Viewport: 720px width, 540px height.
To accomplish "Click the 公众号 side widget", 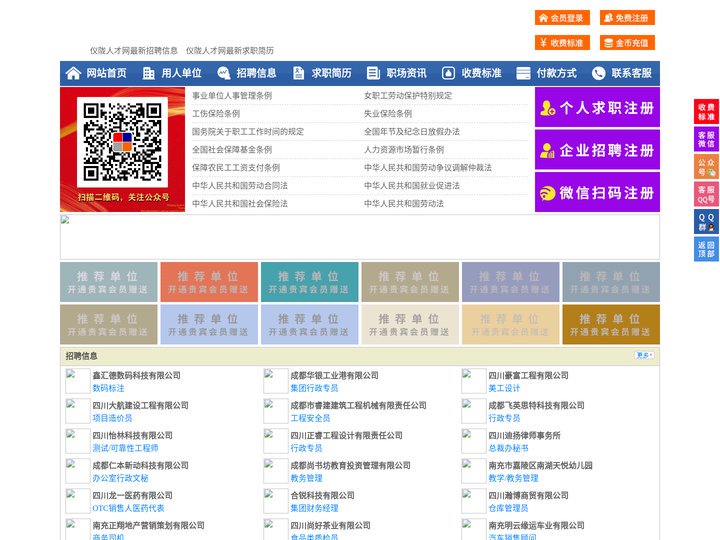I will pyautogui.click(x=706, y=167).
